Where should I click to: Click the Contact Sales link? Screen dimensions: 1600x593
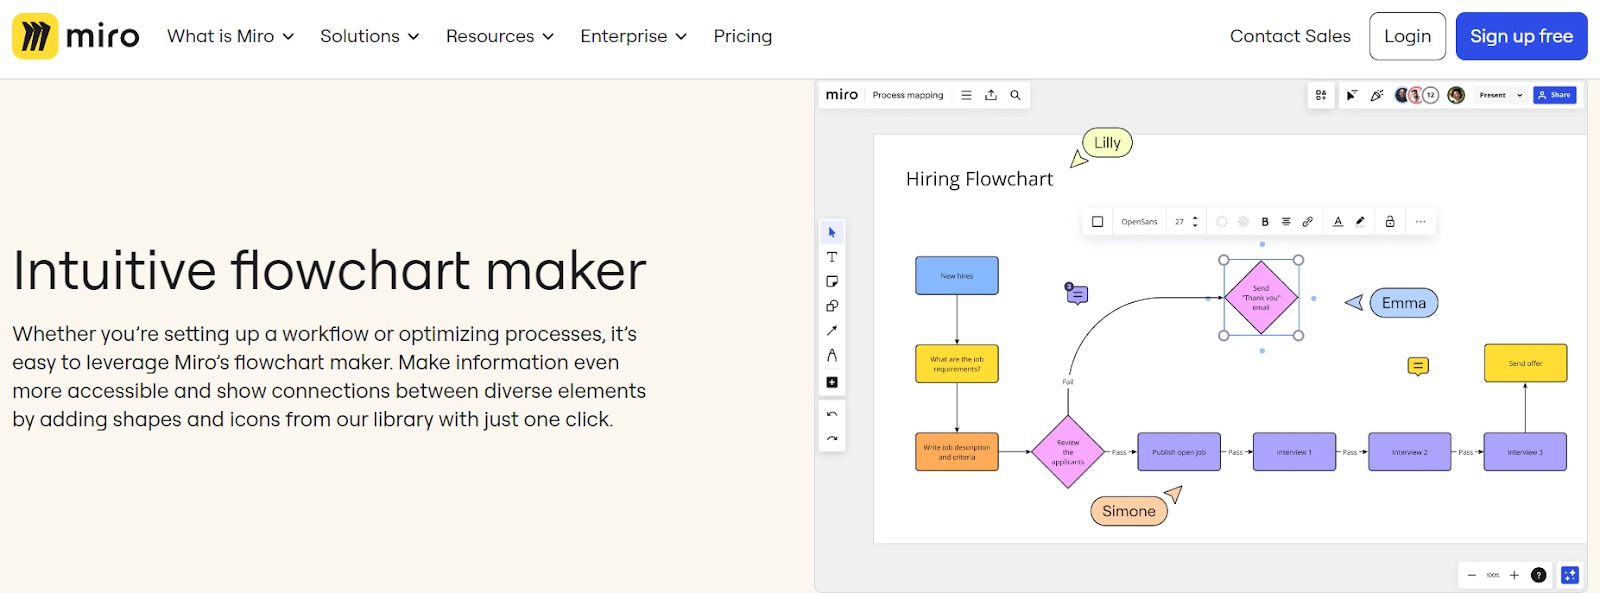(1290, 36)
